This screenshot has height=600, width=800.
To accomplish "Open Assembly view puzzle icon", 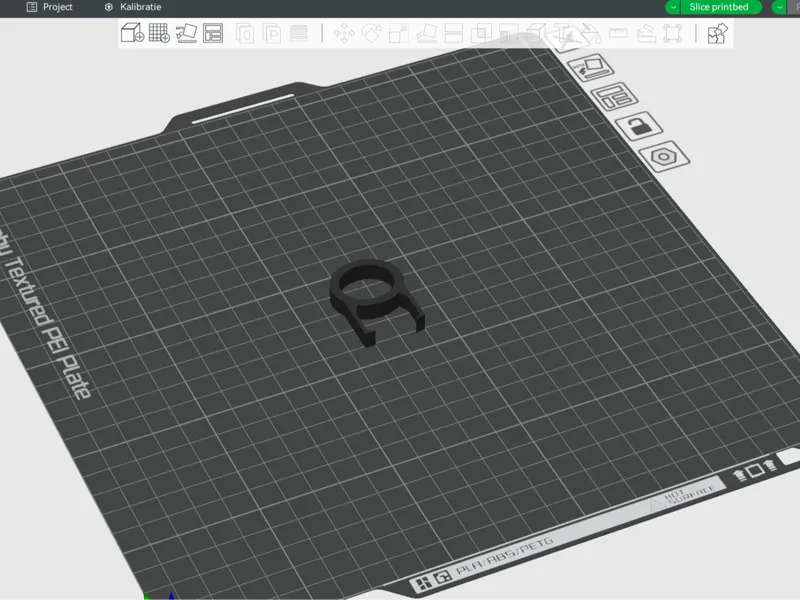I will point(717,34).
